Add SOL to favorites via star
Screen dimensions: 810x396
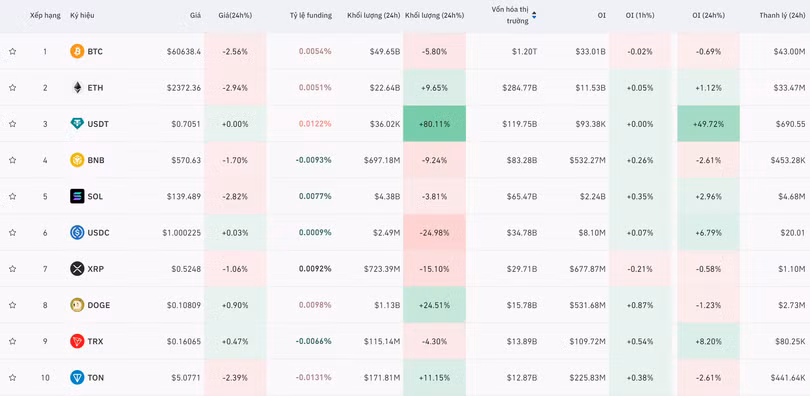point(12,196)
